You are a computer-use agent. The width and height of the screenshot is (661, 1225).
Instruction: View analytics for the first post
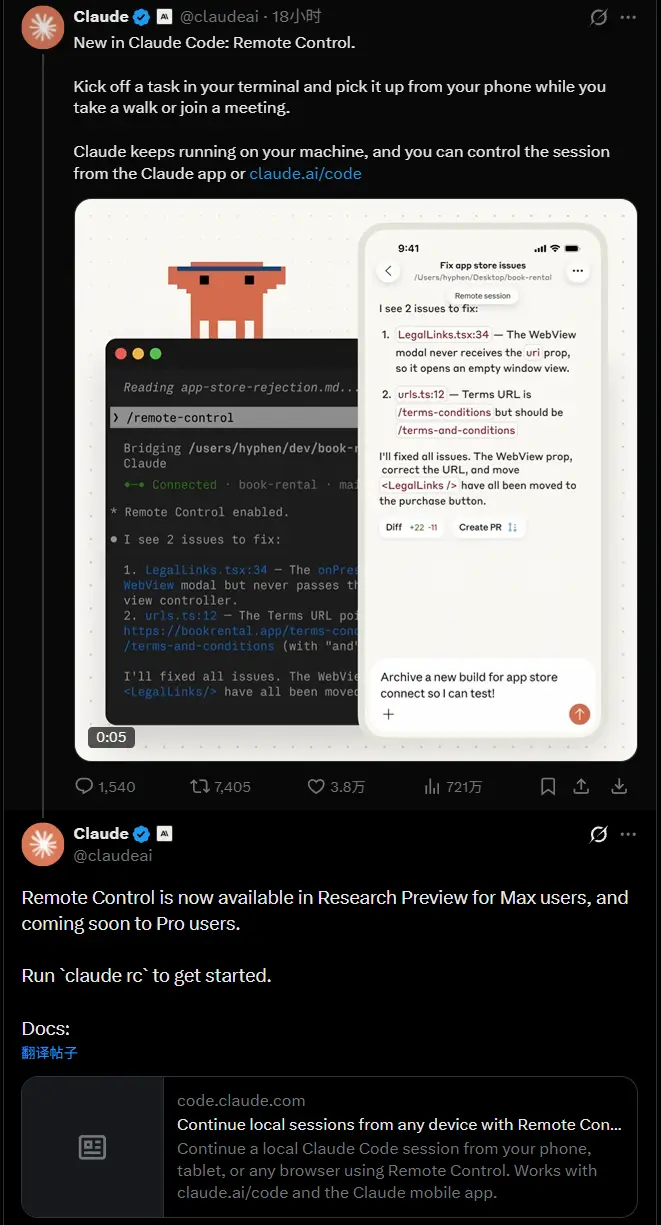point(432,787)
